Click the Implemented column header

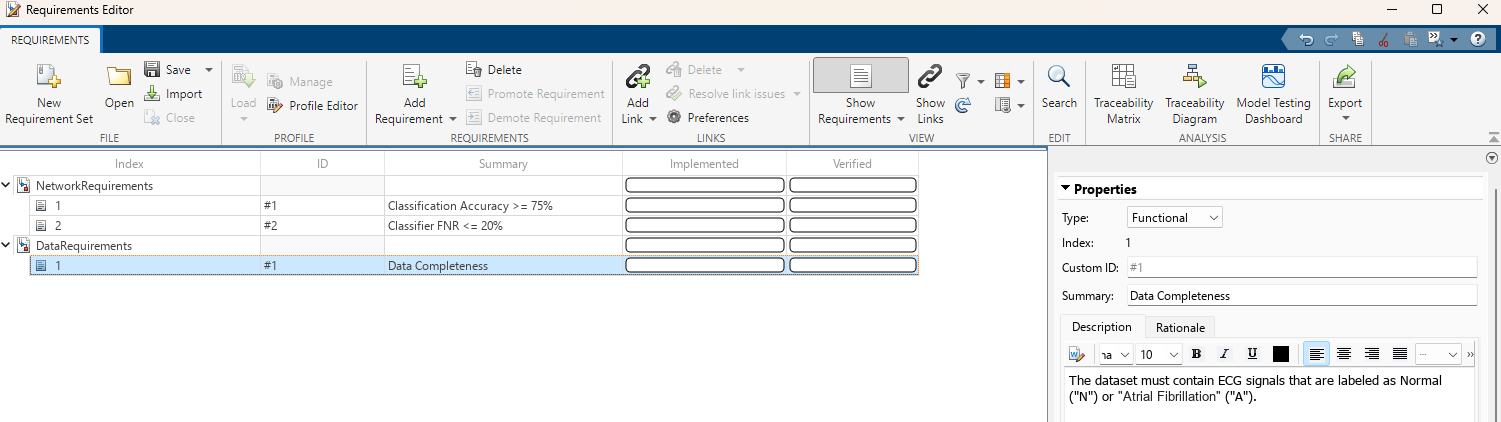[704, 164]
